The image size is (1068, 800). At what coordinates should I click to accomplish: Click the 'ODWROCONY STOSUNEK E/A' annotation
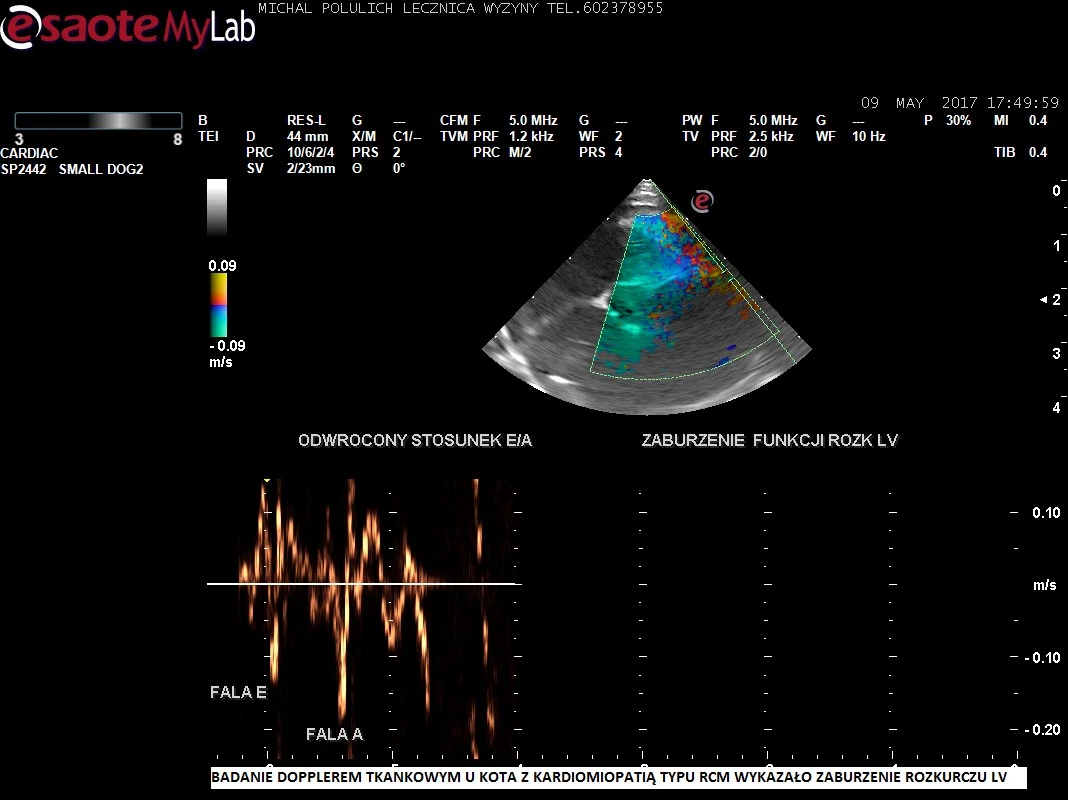(x=415, y=441)
